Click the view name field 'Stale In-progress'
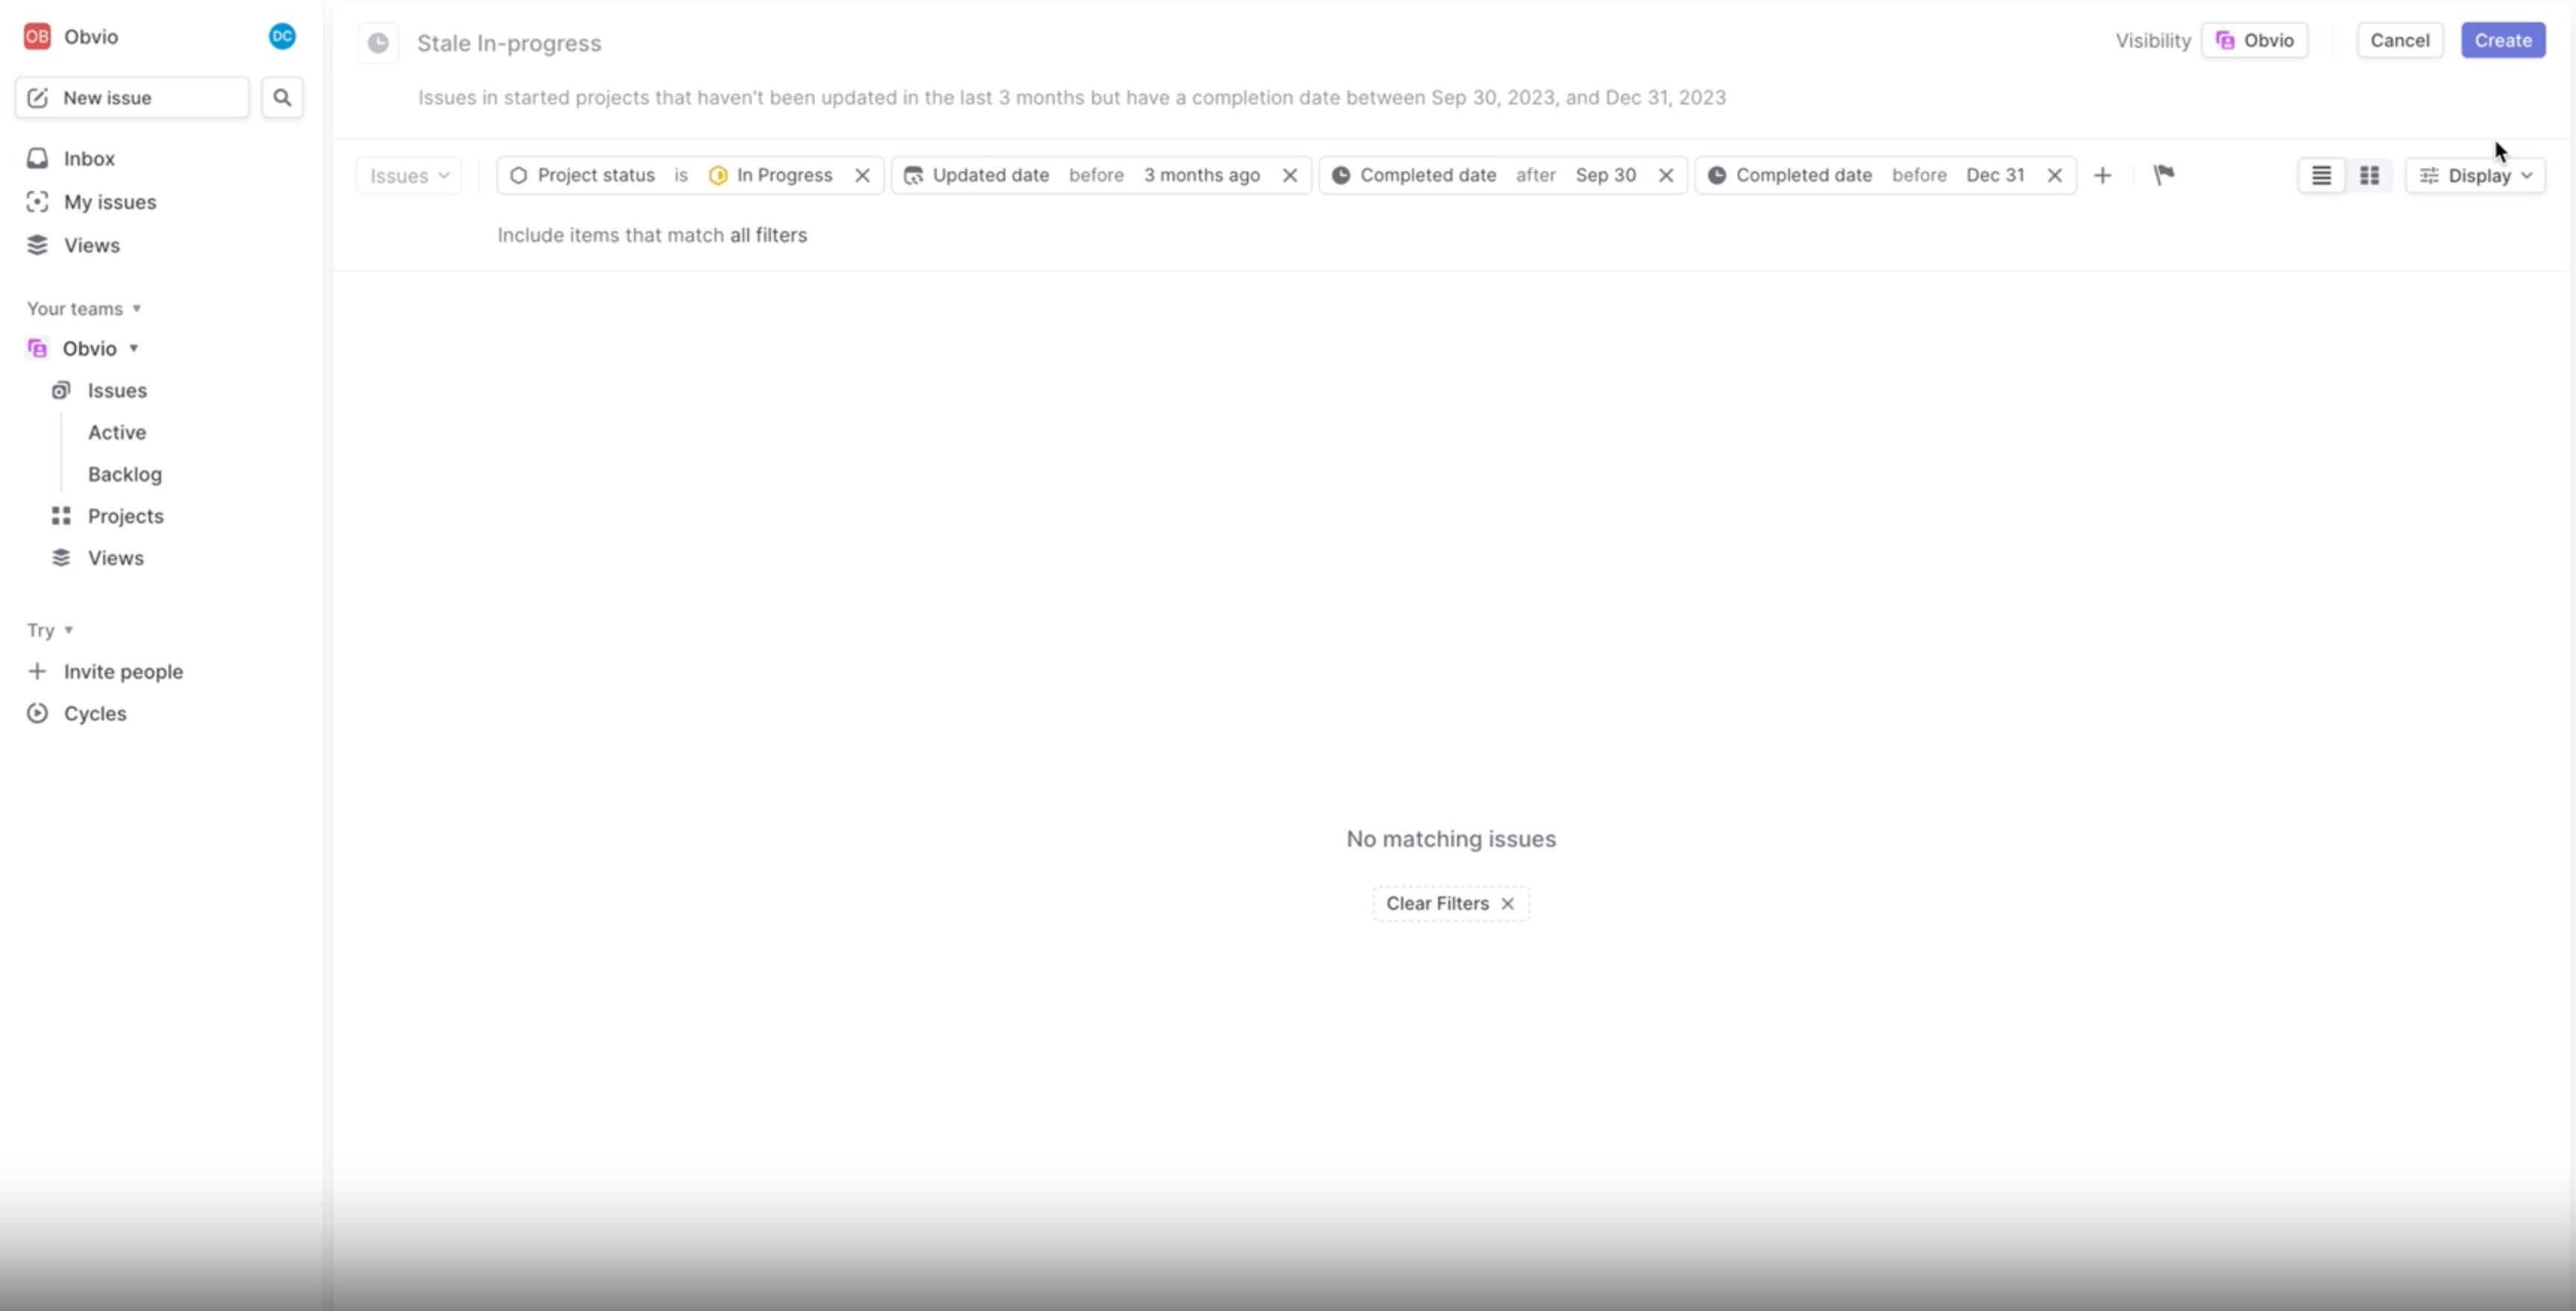Screen dimensions: 2576x1311 pyautogui.click(x=509, y=44)
